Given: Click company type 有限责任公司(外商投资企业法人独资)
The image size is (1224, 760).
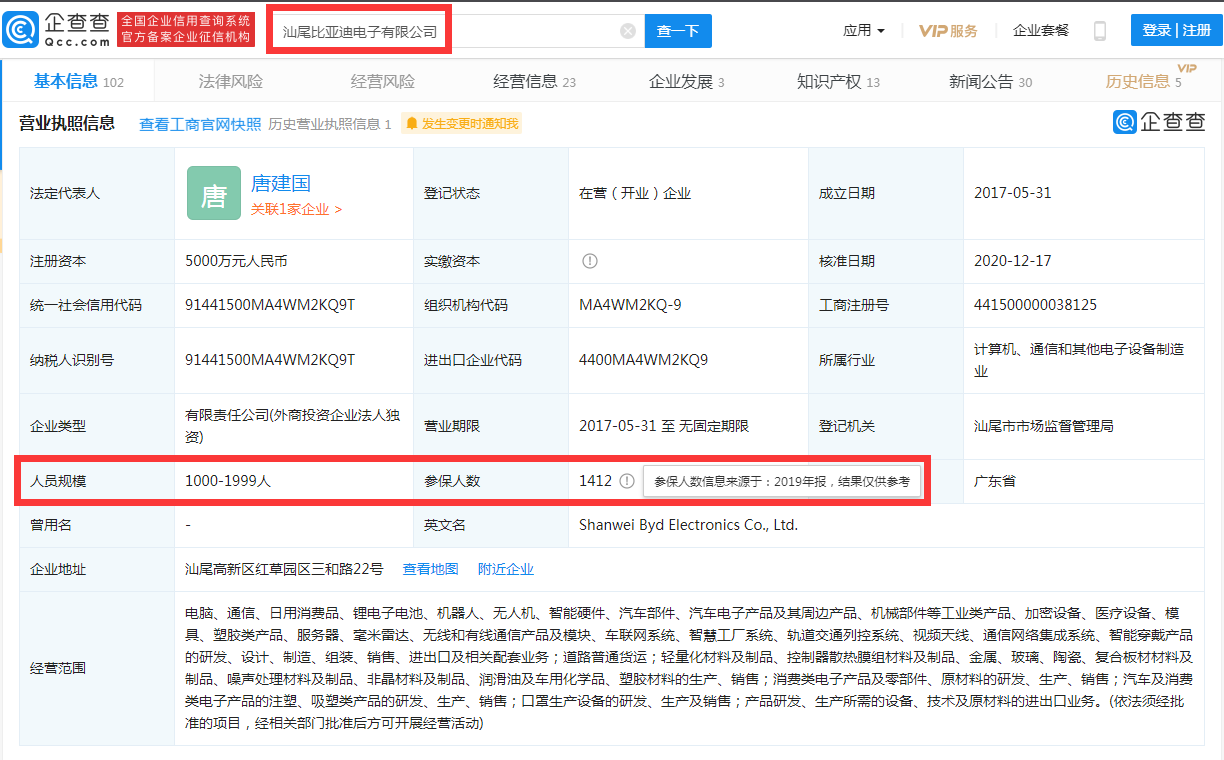Looking at the screenshot, I should 293,425.
